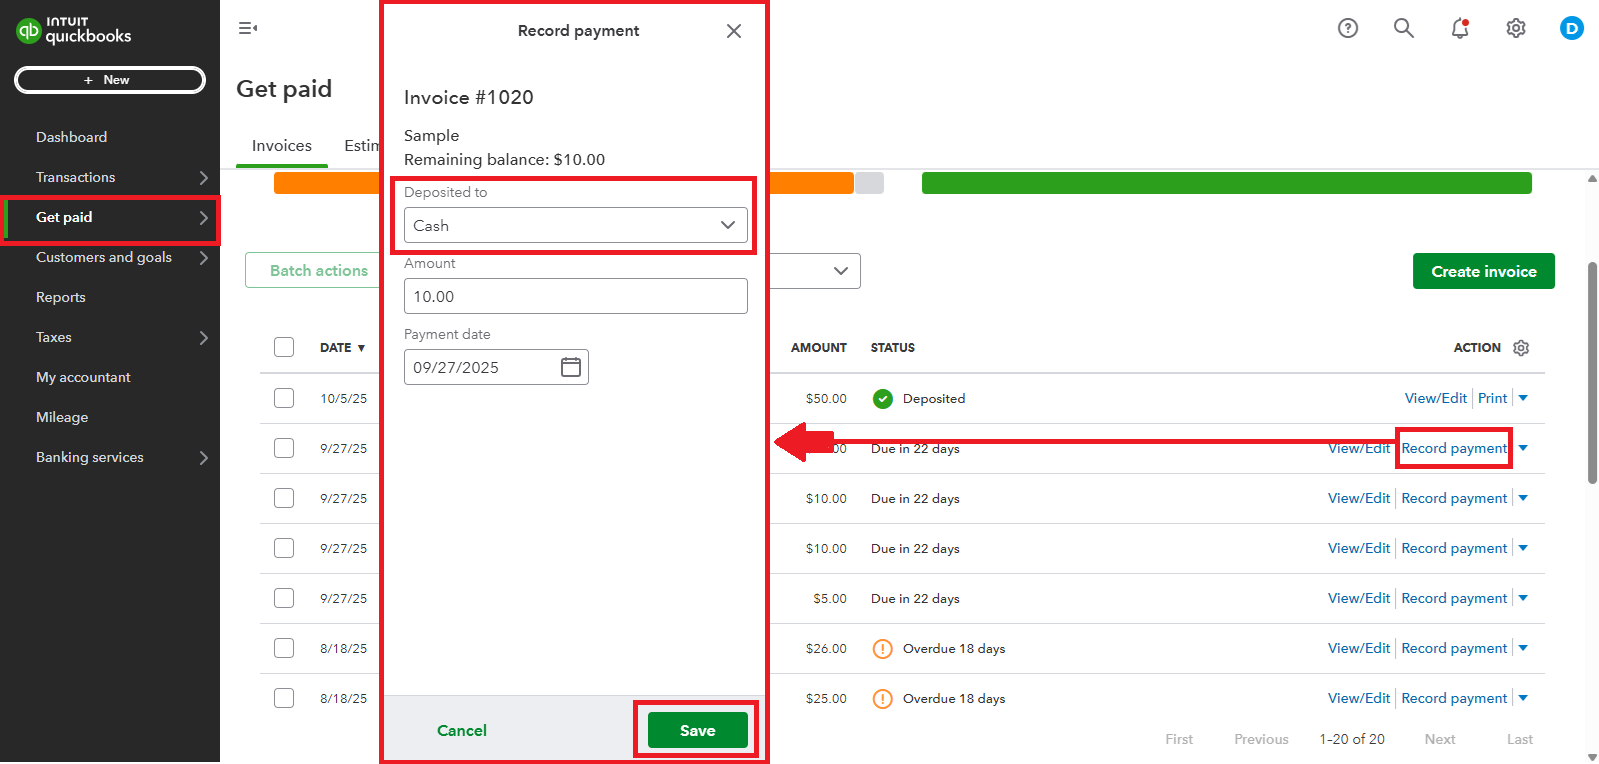The image size is (1599, 764).
Task: Expand action dropdown arrow for Deposited invoice
Action: point(1523,398)
